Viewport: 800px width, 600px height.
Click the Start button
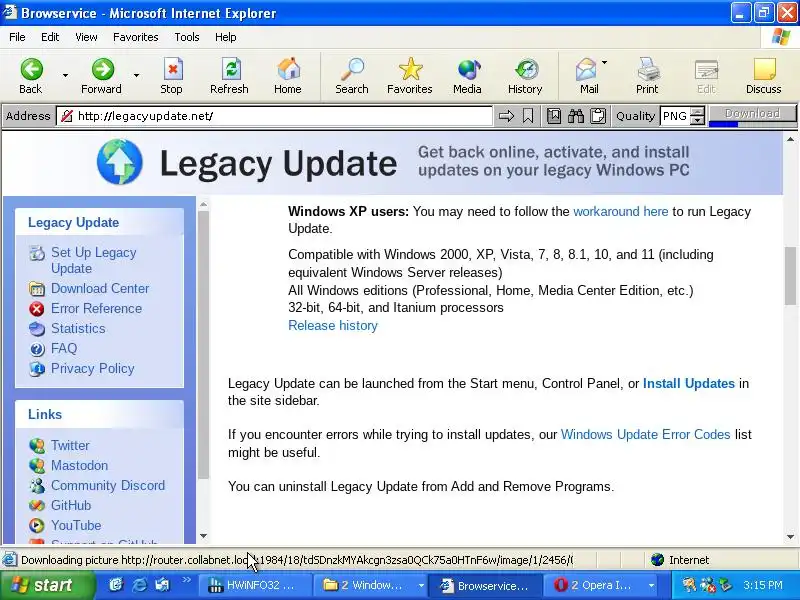pyautogui.click(x=46, y=585)
